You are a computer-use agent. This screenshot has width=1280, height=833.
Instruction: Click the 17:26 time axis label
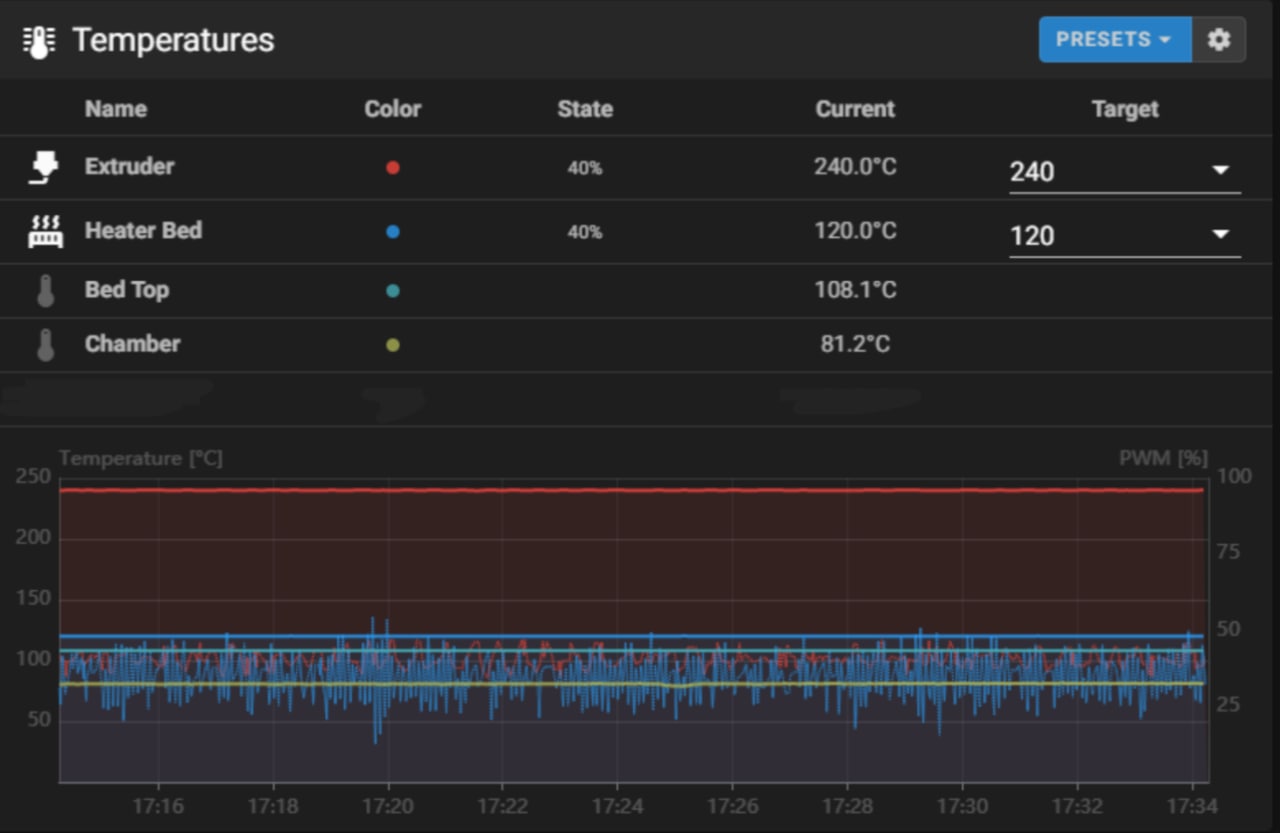pyautogui.click(x=733, y=805)
